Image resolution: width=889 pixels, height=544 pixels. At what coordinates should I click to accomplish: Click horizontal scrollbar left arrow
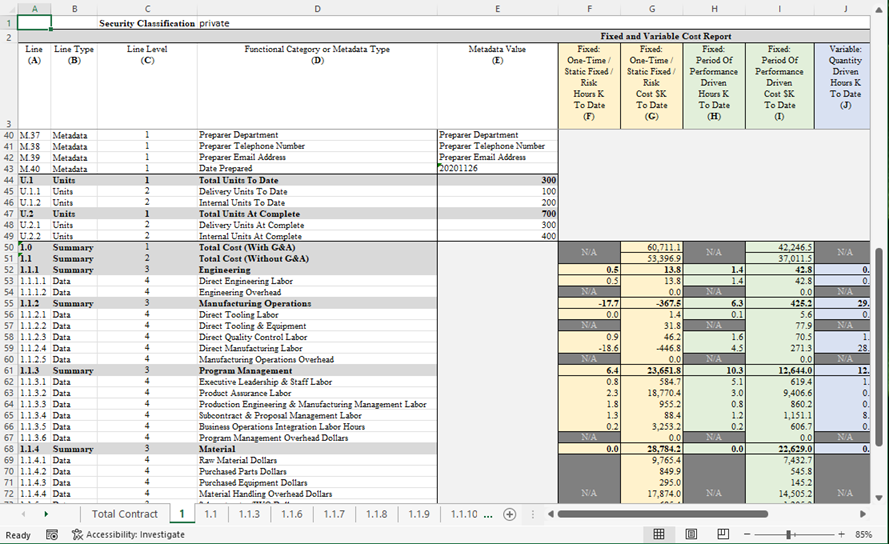tap(551, 515)
